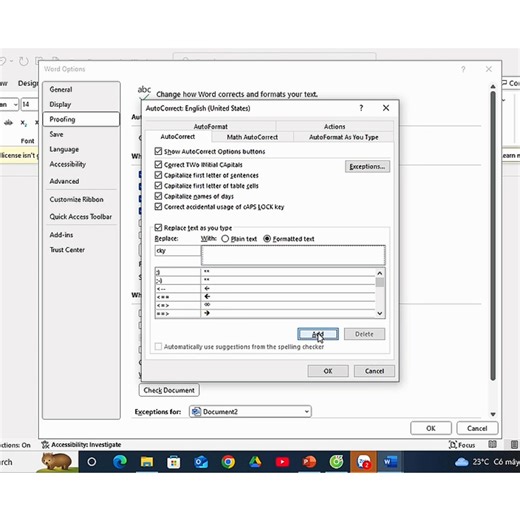The width and height of the screenshot is (520, 520).
Task: Launch Google Chrome from taskbar
Action: [x=228, y=462]
